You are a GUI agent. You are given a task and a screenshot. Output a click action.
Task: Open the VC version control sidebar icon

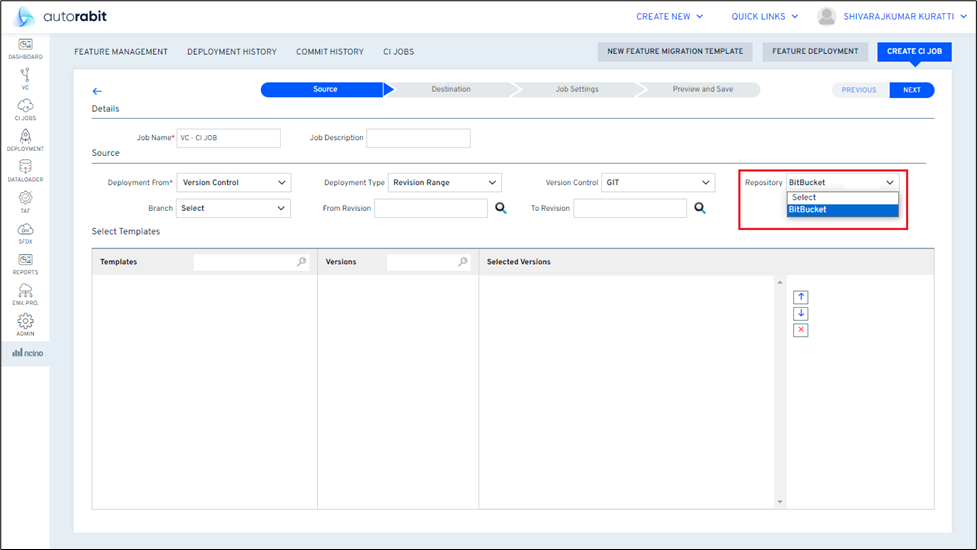coord(25,76)
